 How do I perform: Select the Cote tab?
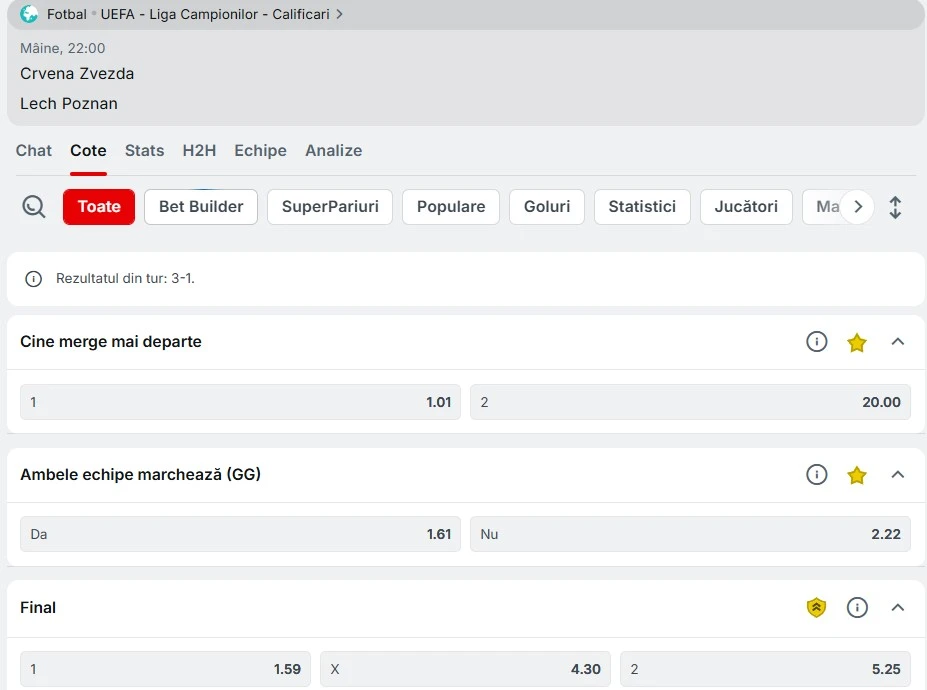(x=88, y=151)
